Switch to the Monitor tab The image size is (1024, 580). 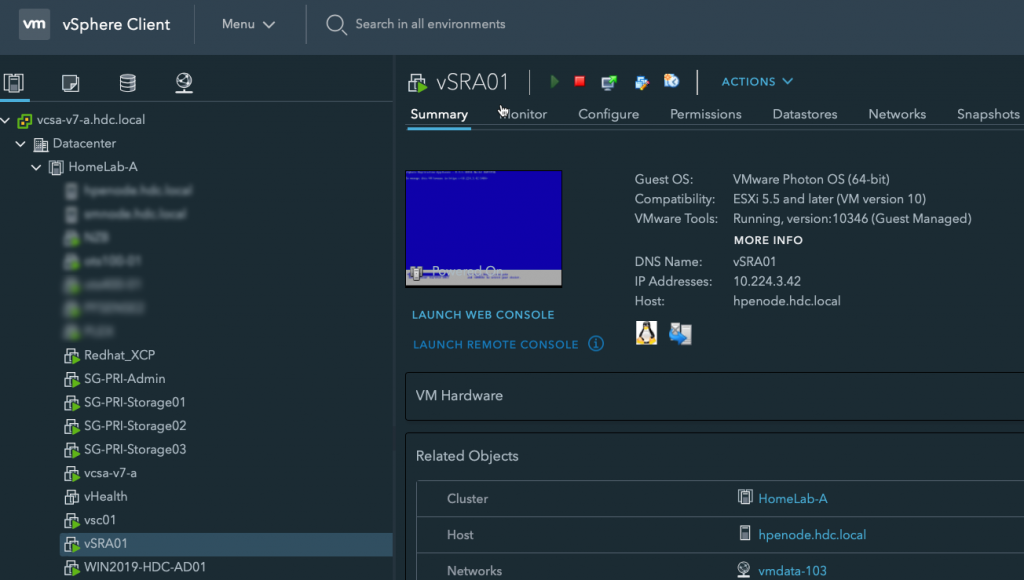[x=523, y=114]
